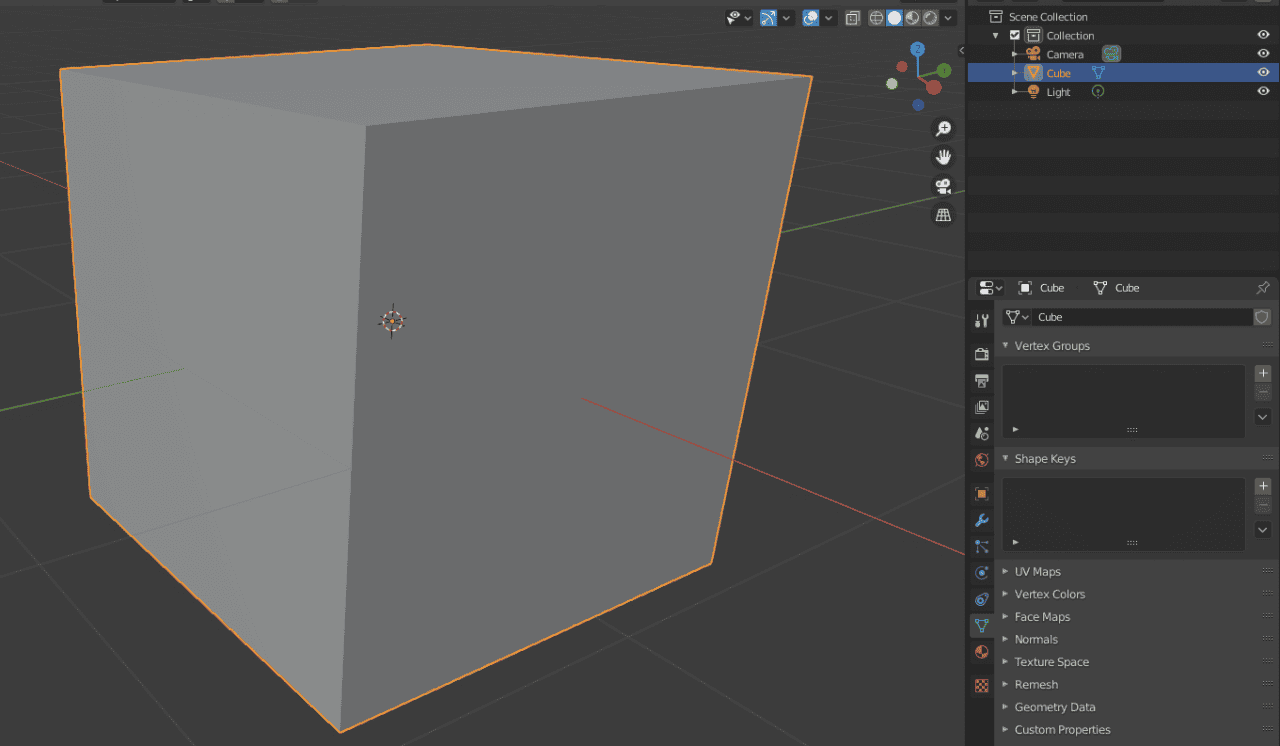Add a new shape key with the plus button
This screenshot has width=1280, height=746.
click(x=1262, y=486)
